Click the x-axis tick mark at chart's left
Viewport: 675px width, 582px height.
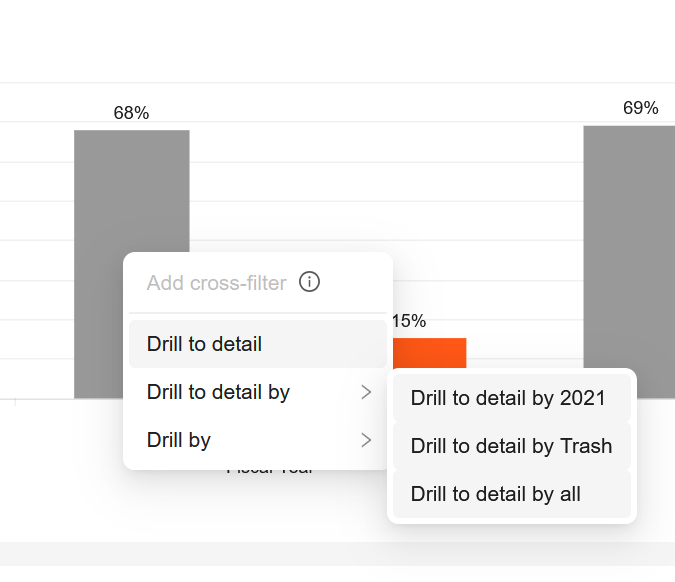pyautogui.click(x=14, y=402)
